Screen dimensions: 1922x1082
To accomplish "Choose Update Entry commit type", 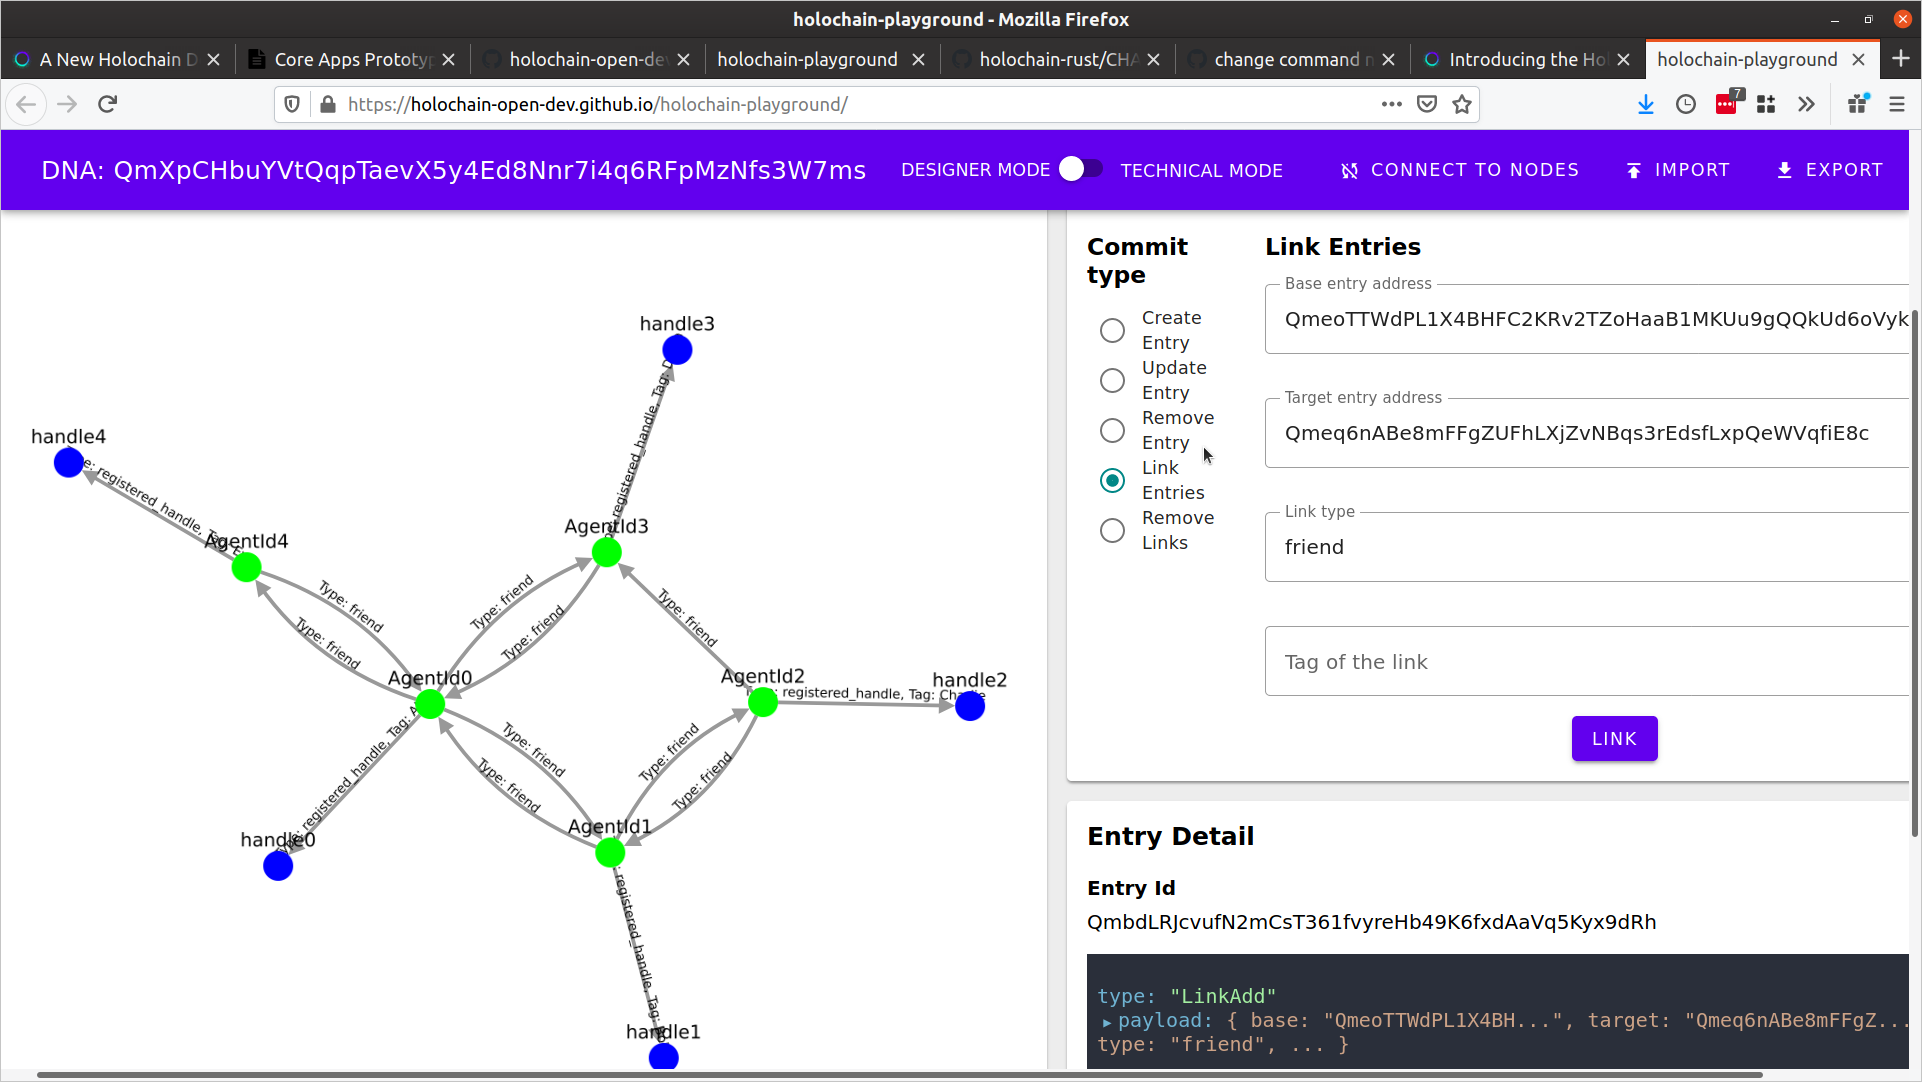I will 1112,380.
